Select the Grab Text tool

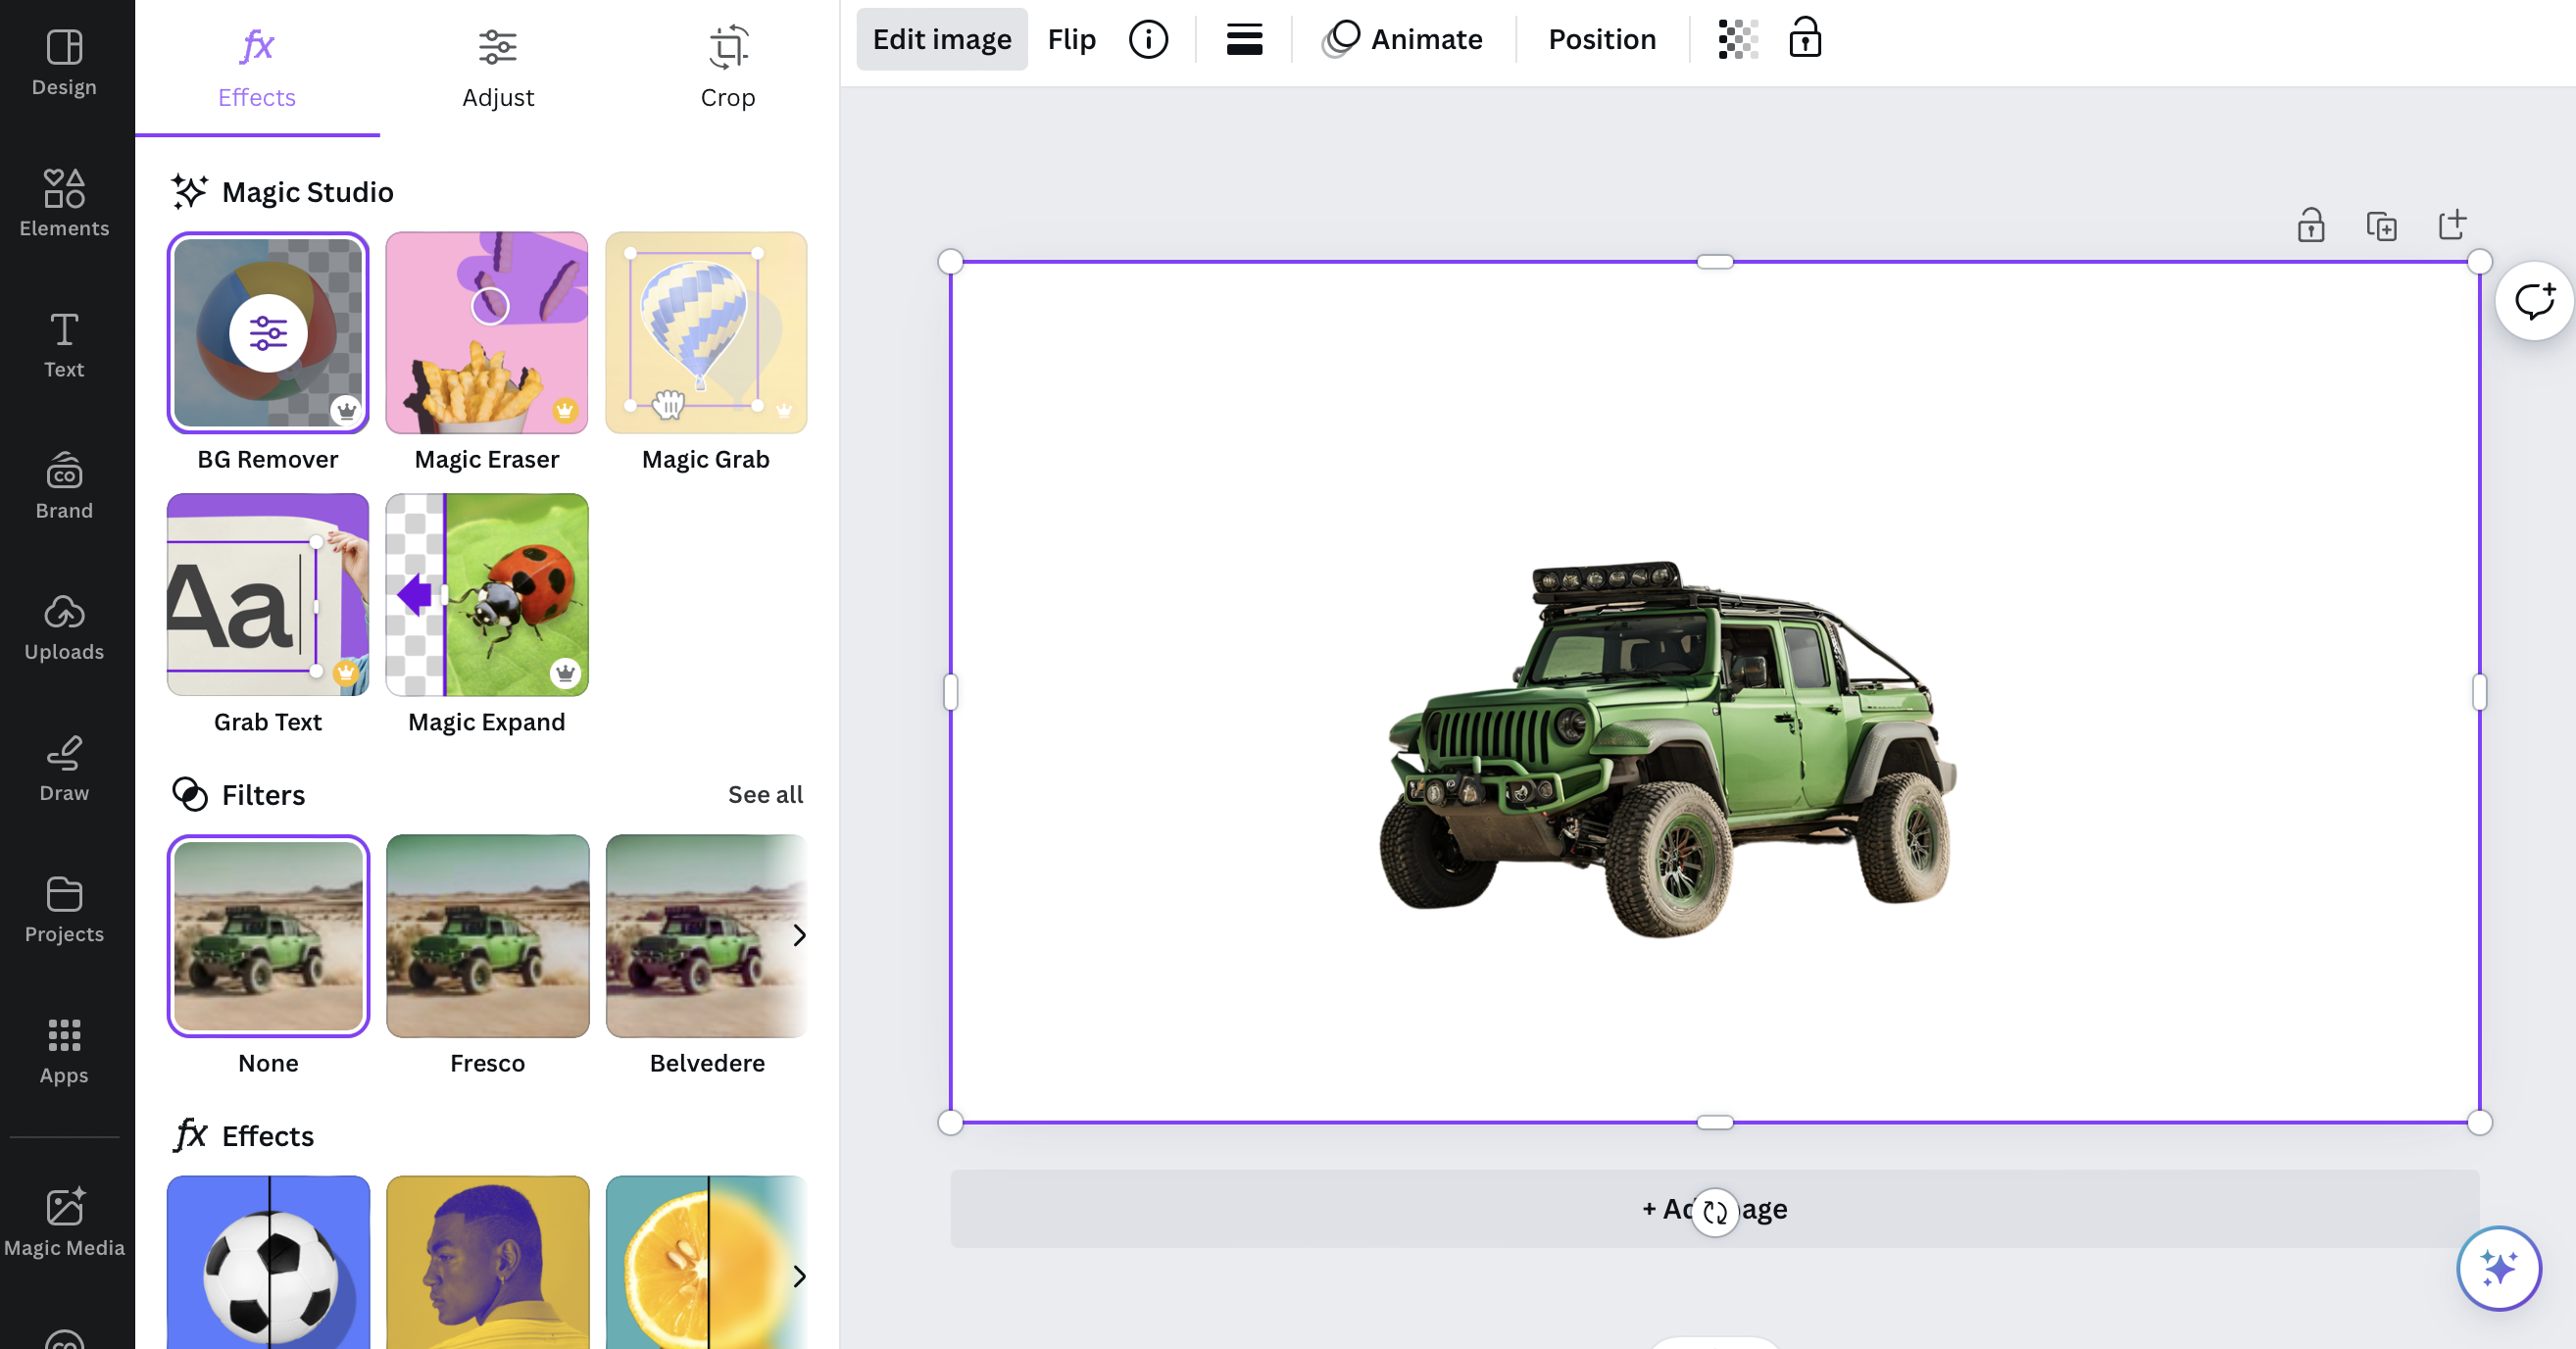[268, 594]
